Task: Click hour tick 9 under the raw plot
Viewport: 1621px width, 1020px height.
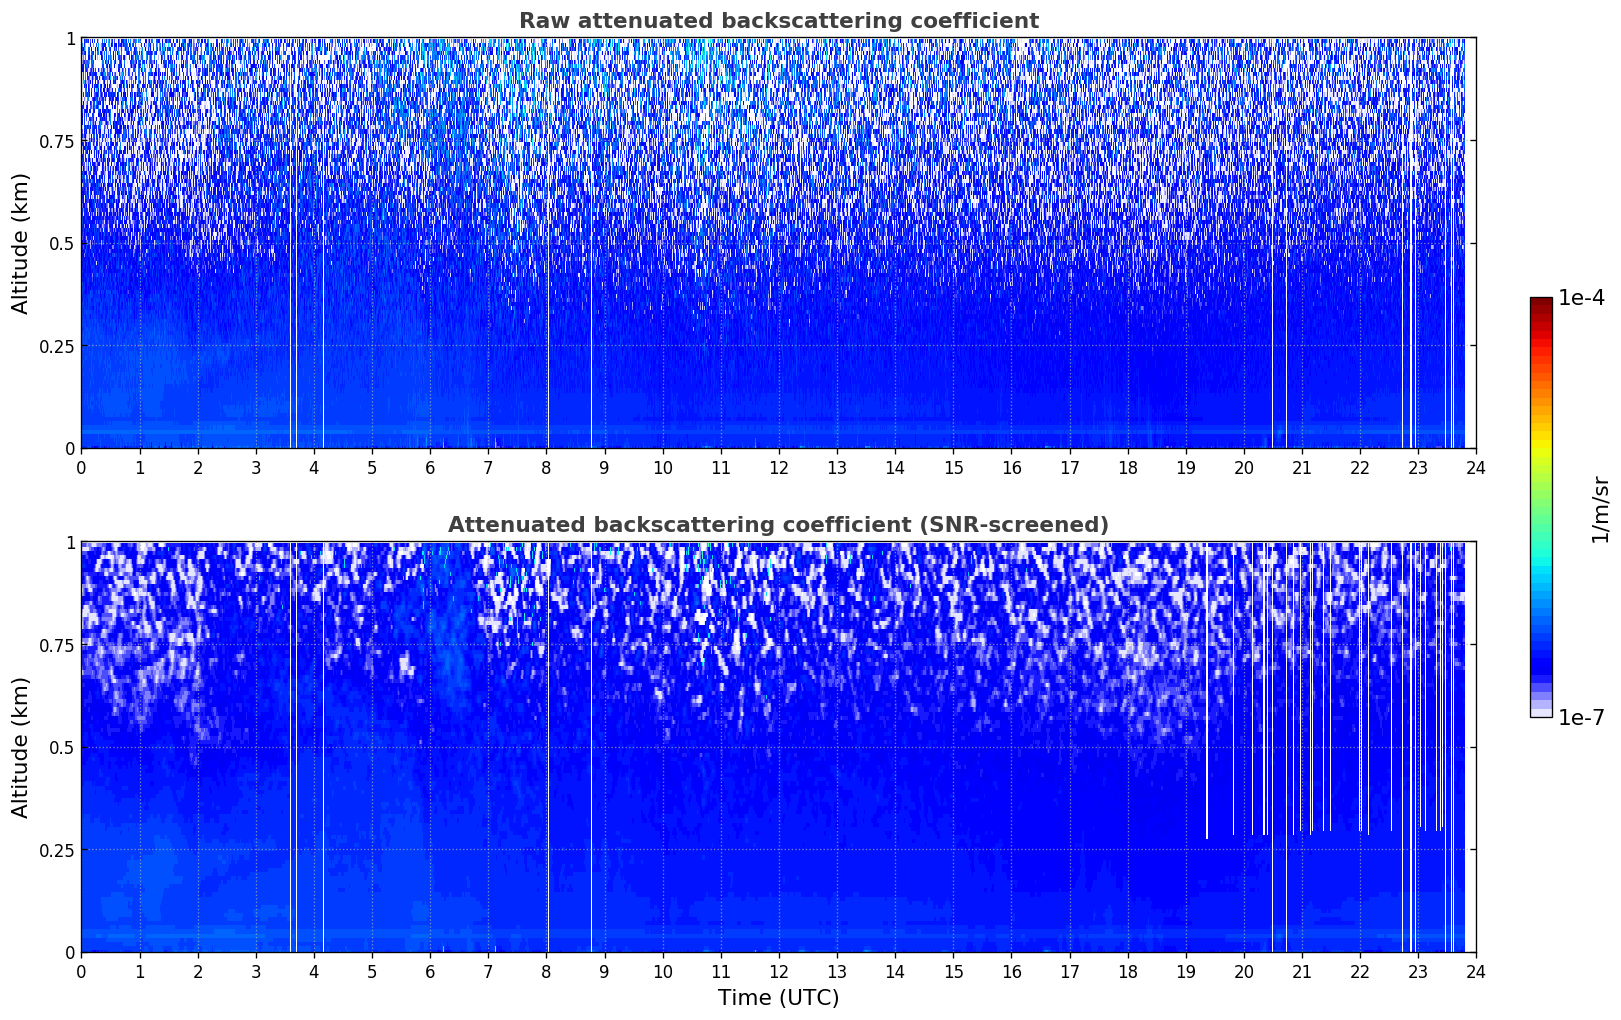Action: [604, 467]
